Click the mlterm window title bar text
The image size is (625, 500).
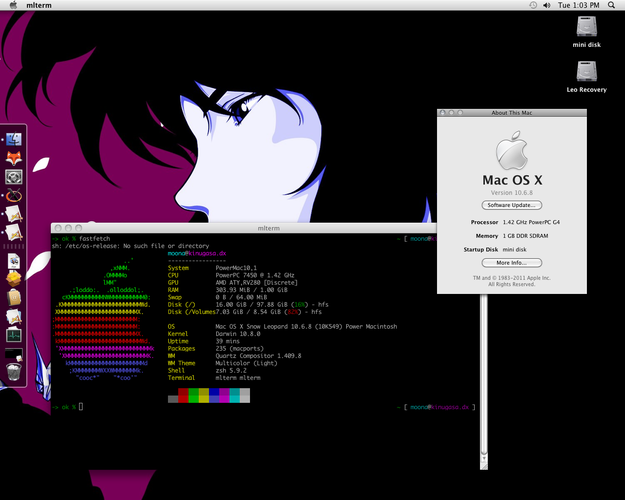tap(269, 228)
